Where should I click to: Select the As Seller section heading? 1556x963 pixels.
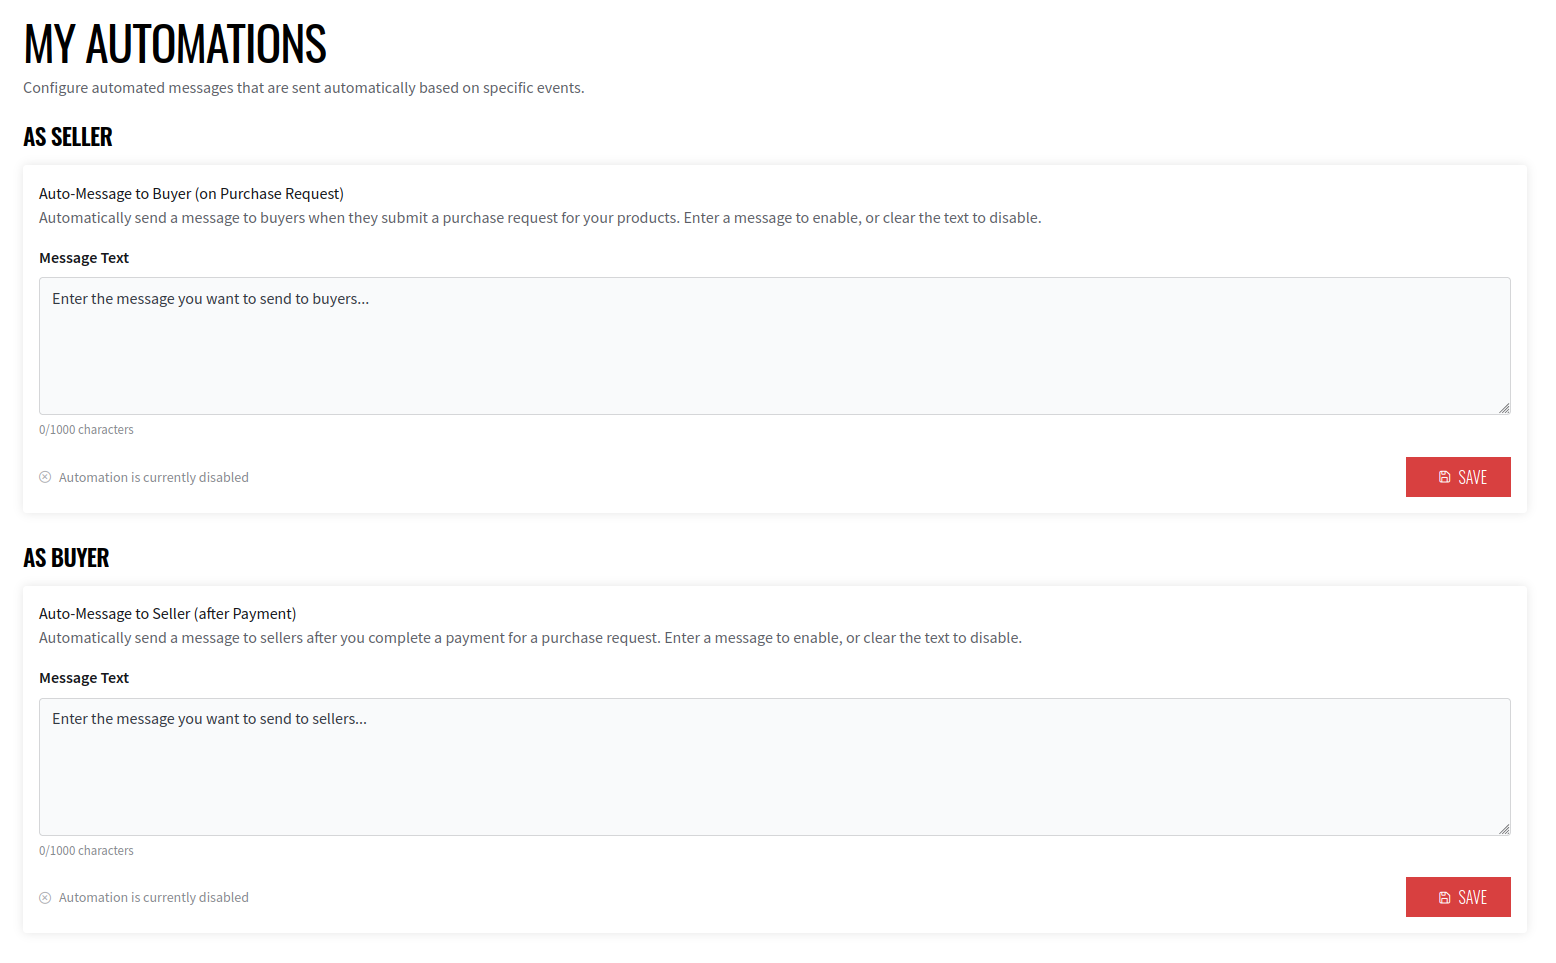tap(68, 137)
